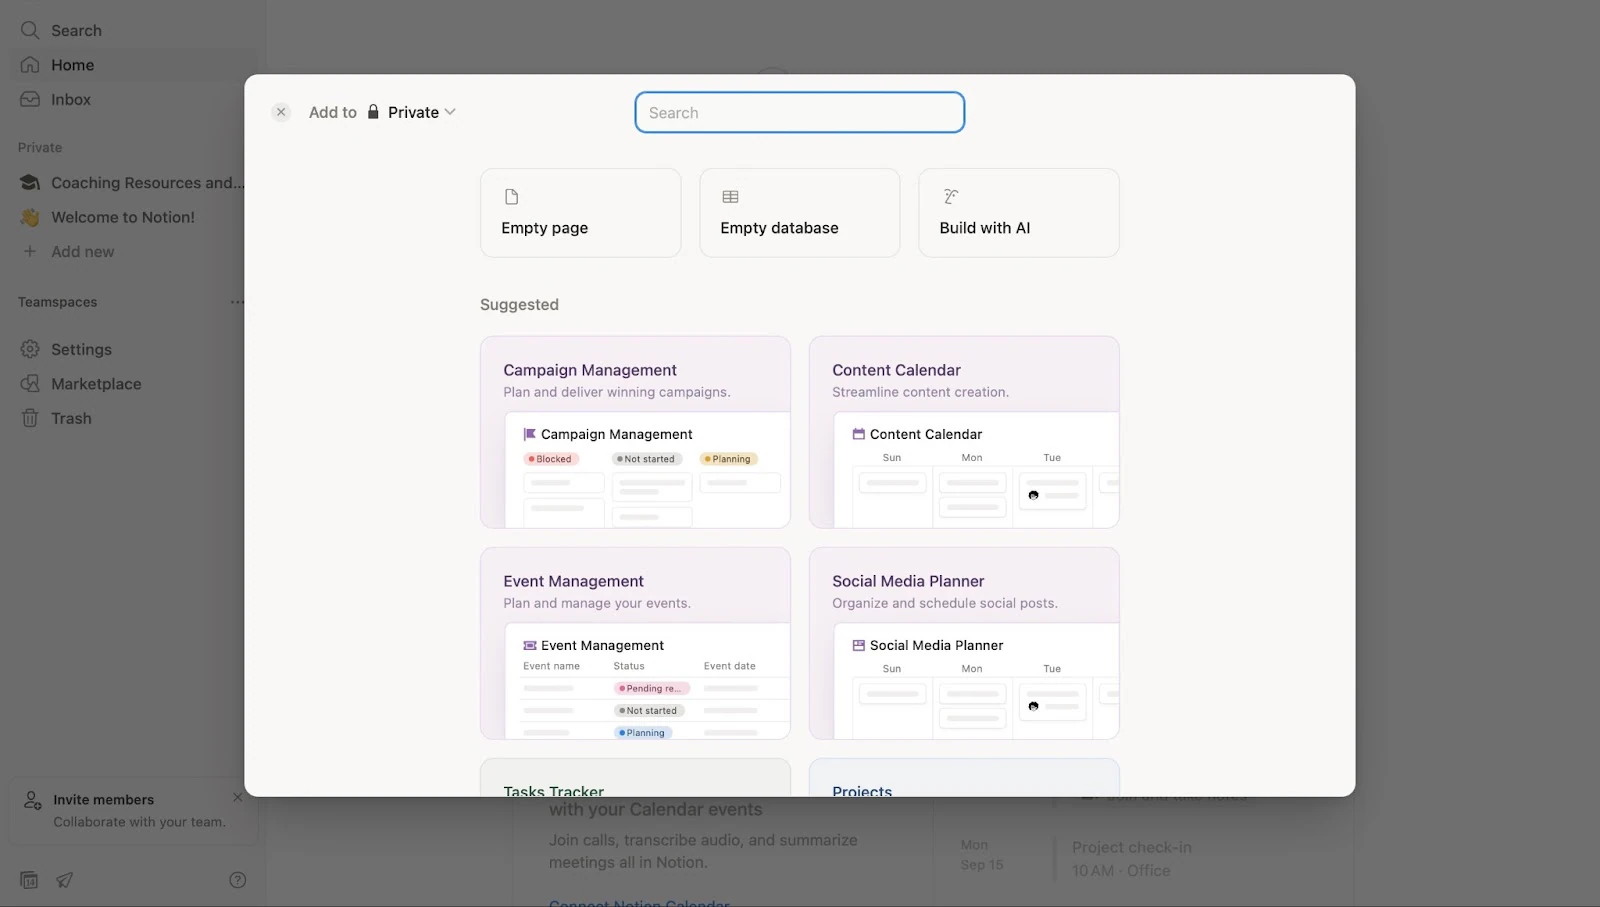Screen dimensions: 1600x907
Task: Click the plus icon beside Add new
Action: point(30,251)
